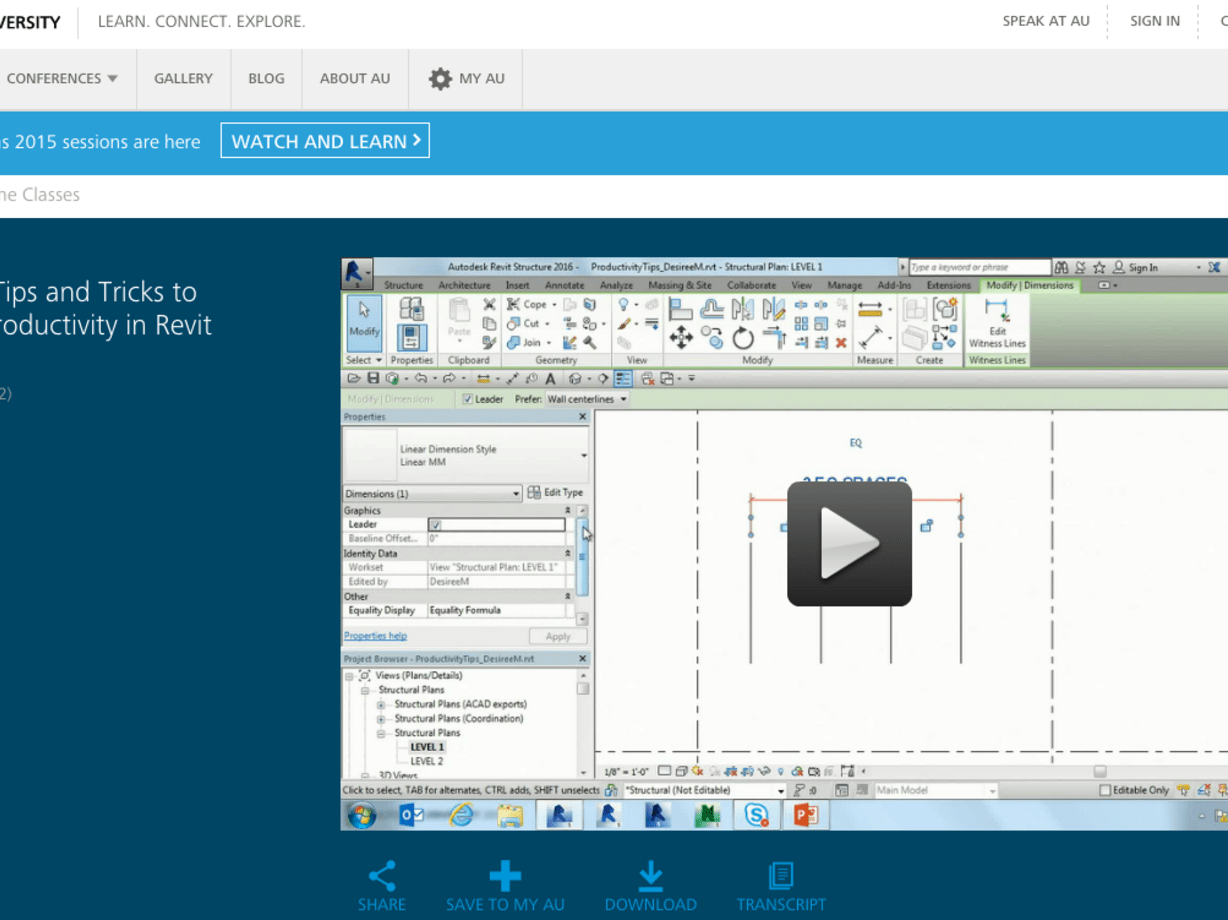Click the InfoCenter keyword search field

coord(979,267)
